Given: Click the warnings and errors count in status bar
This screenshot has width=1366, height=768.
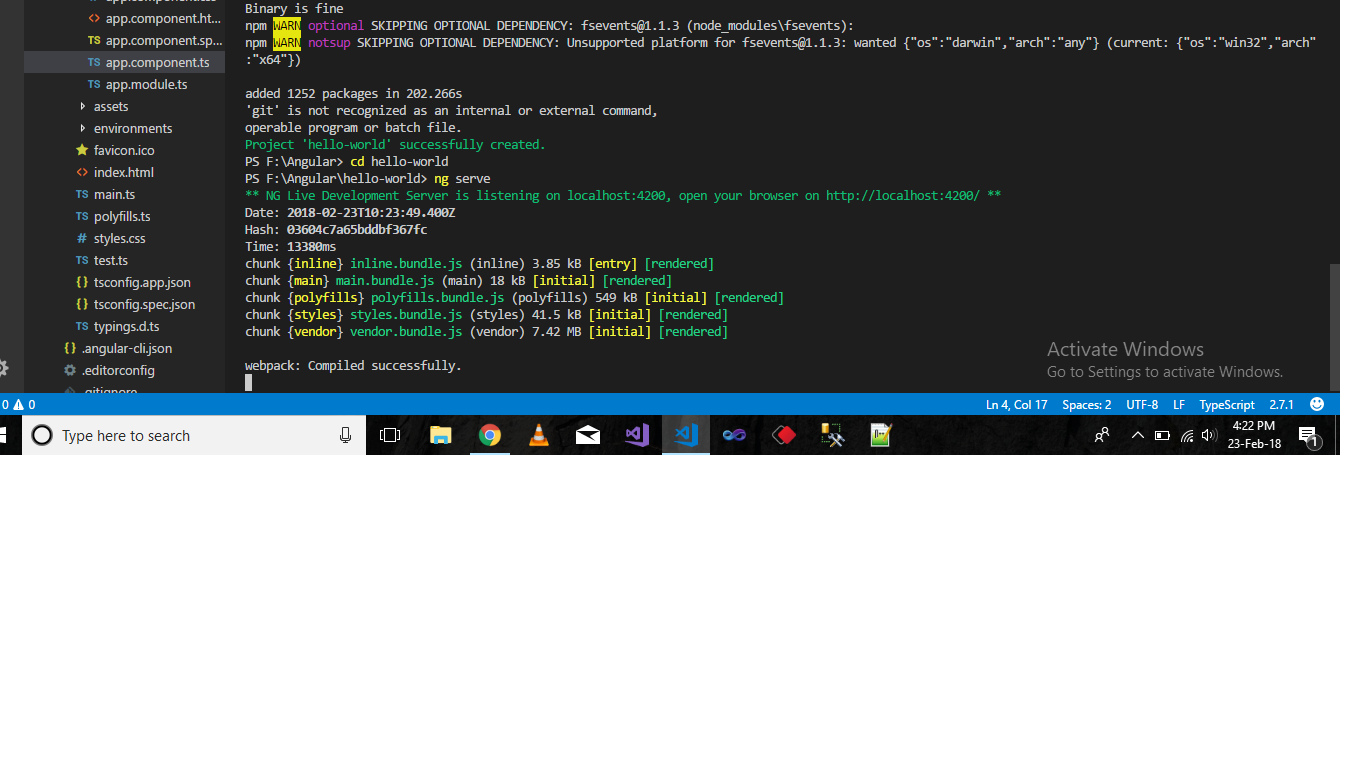Looking at the screenshot, I should pos(18,405).
